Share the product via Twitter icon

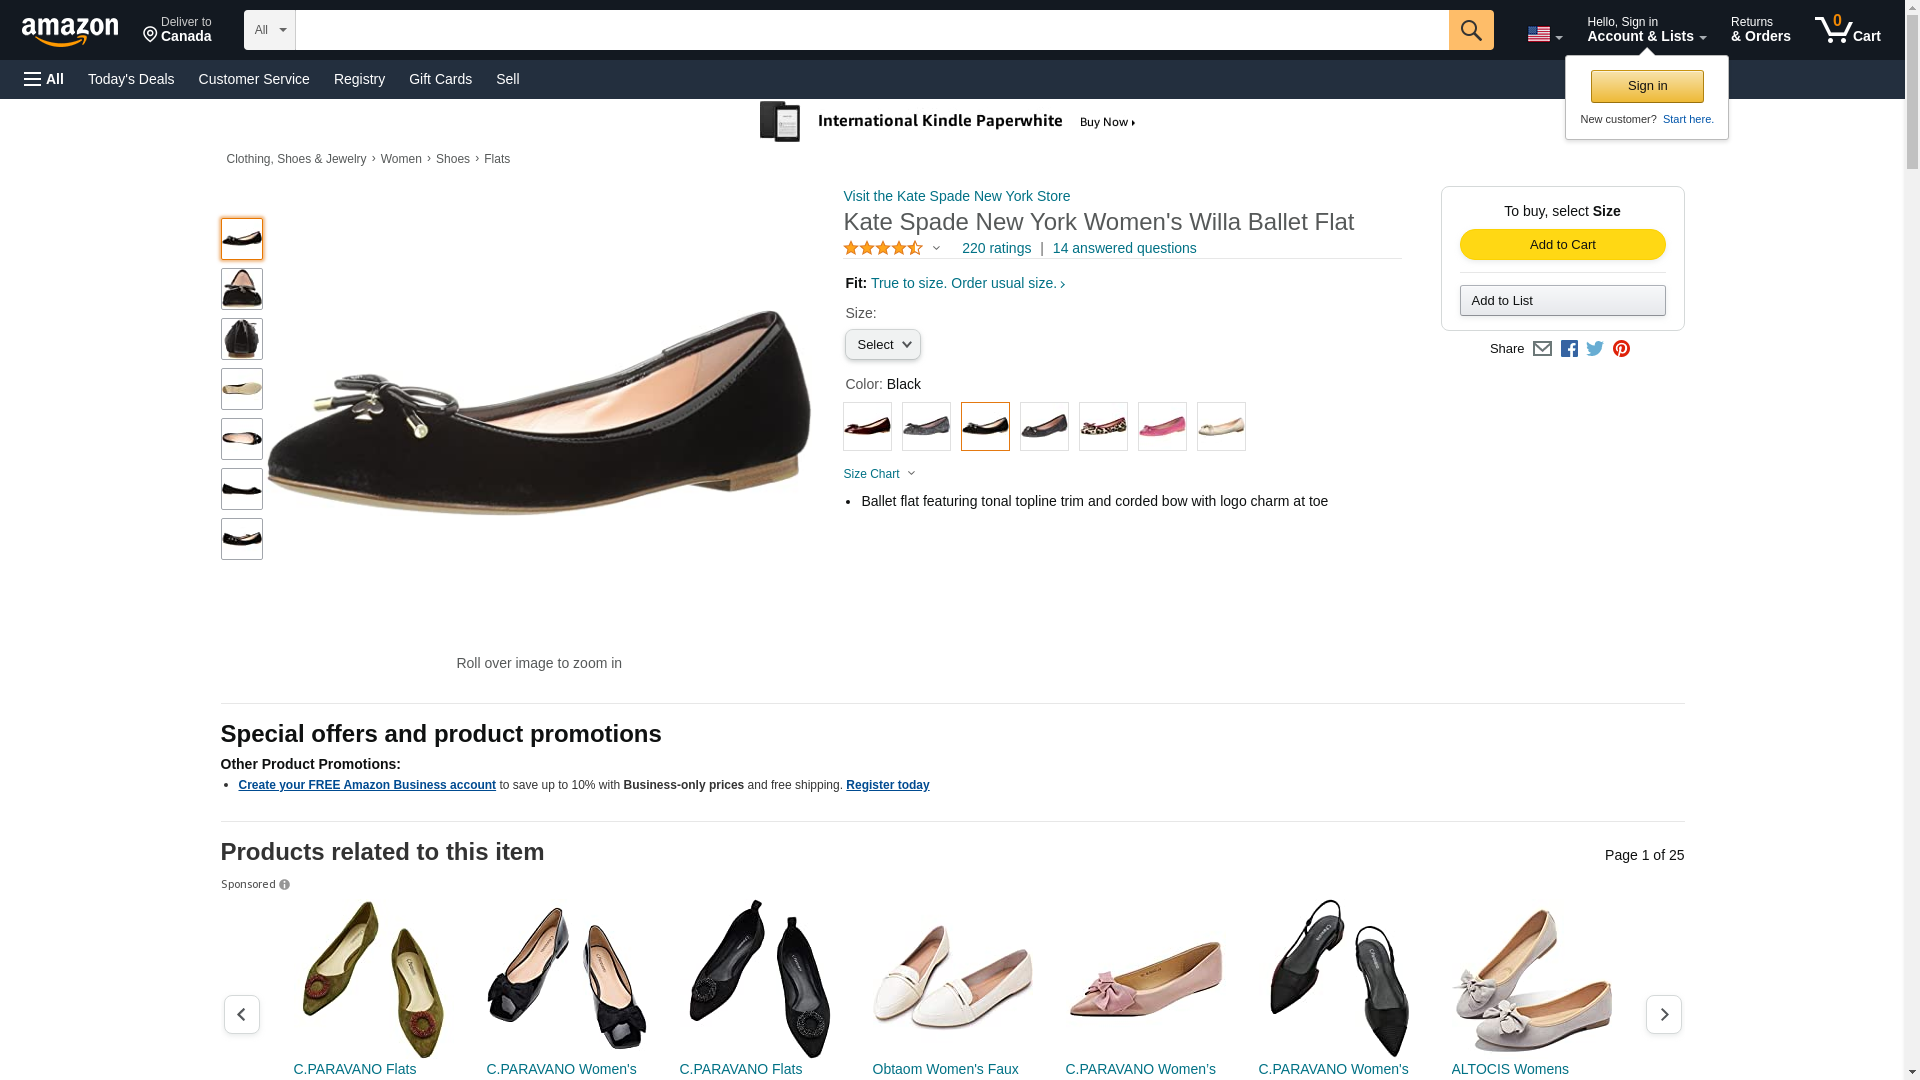(1594, 349)
